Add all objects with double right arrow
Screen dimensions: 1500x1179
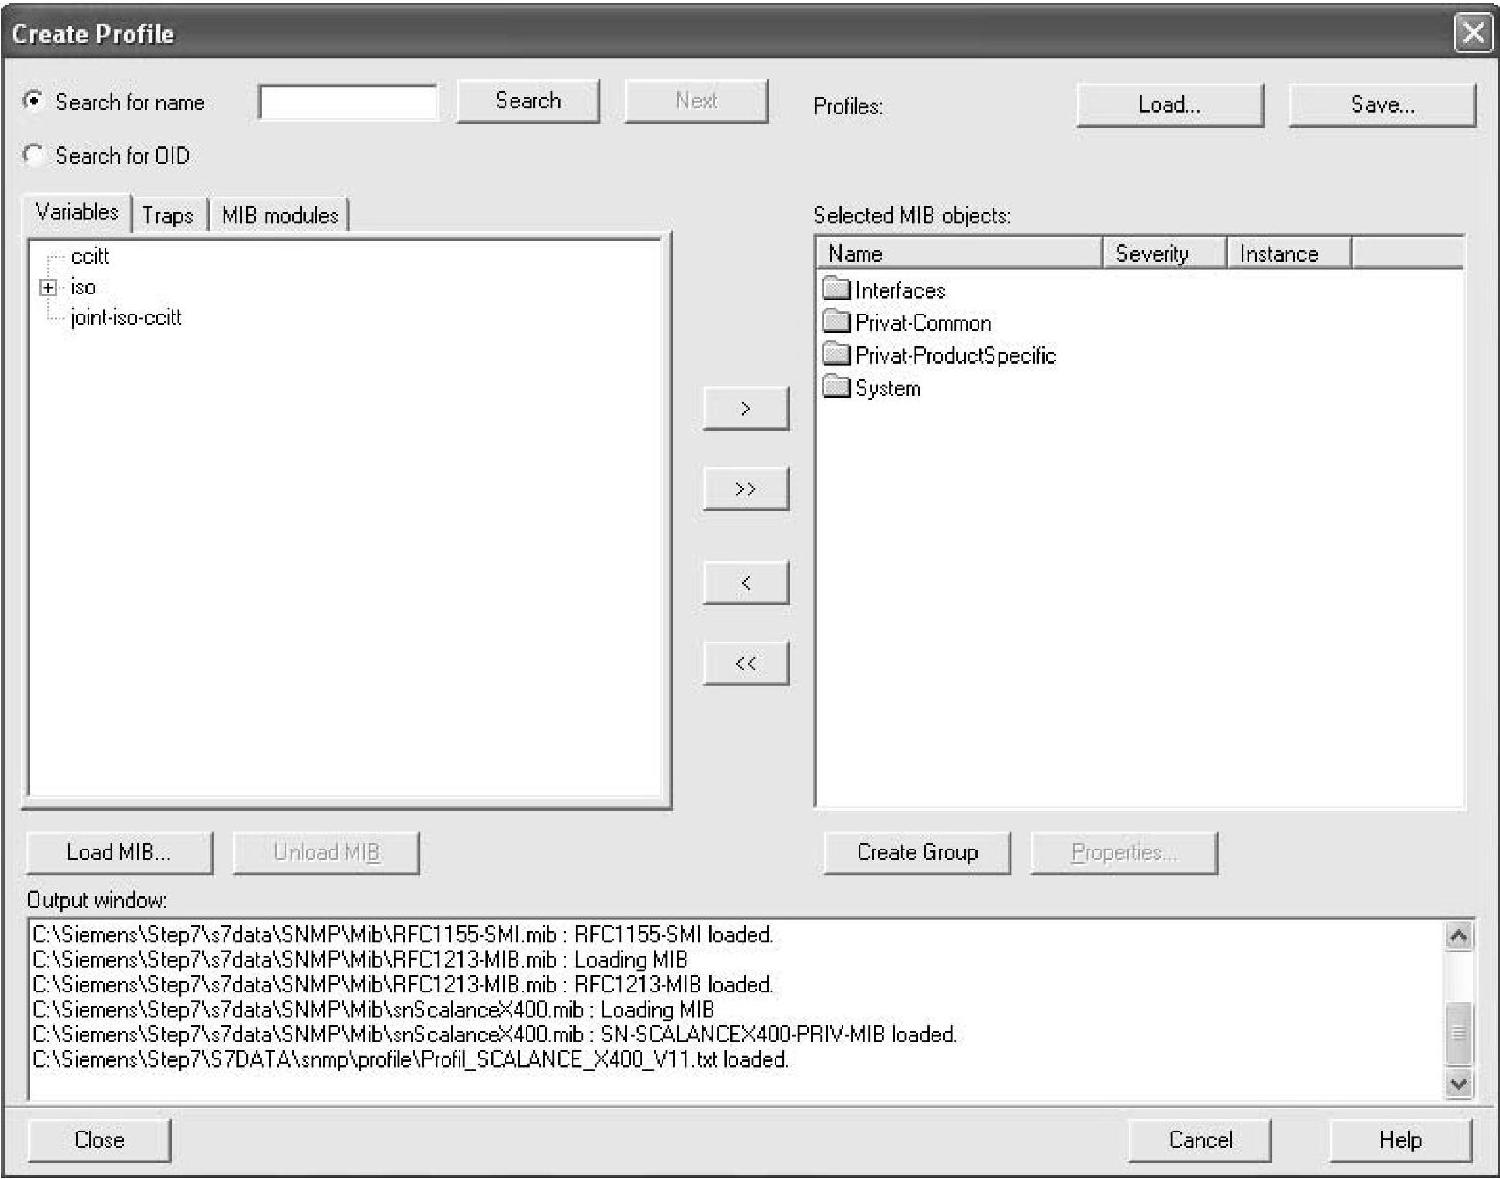click(x=746, y=489)
